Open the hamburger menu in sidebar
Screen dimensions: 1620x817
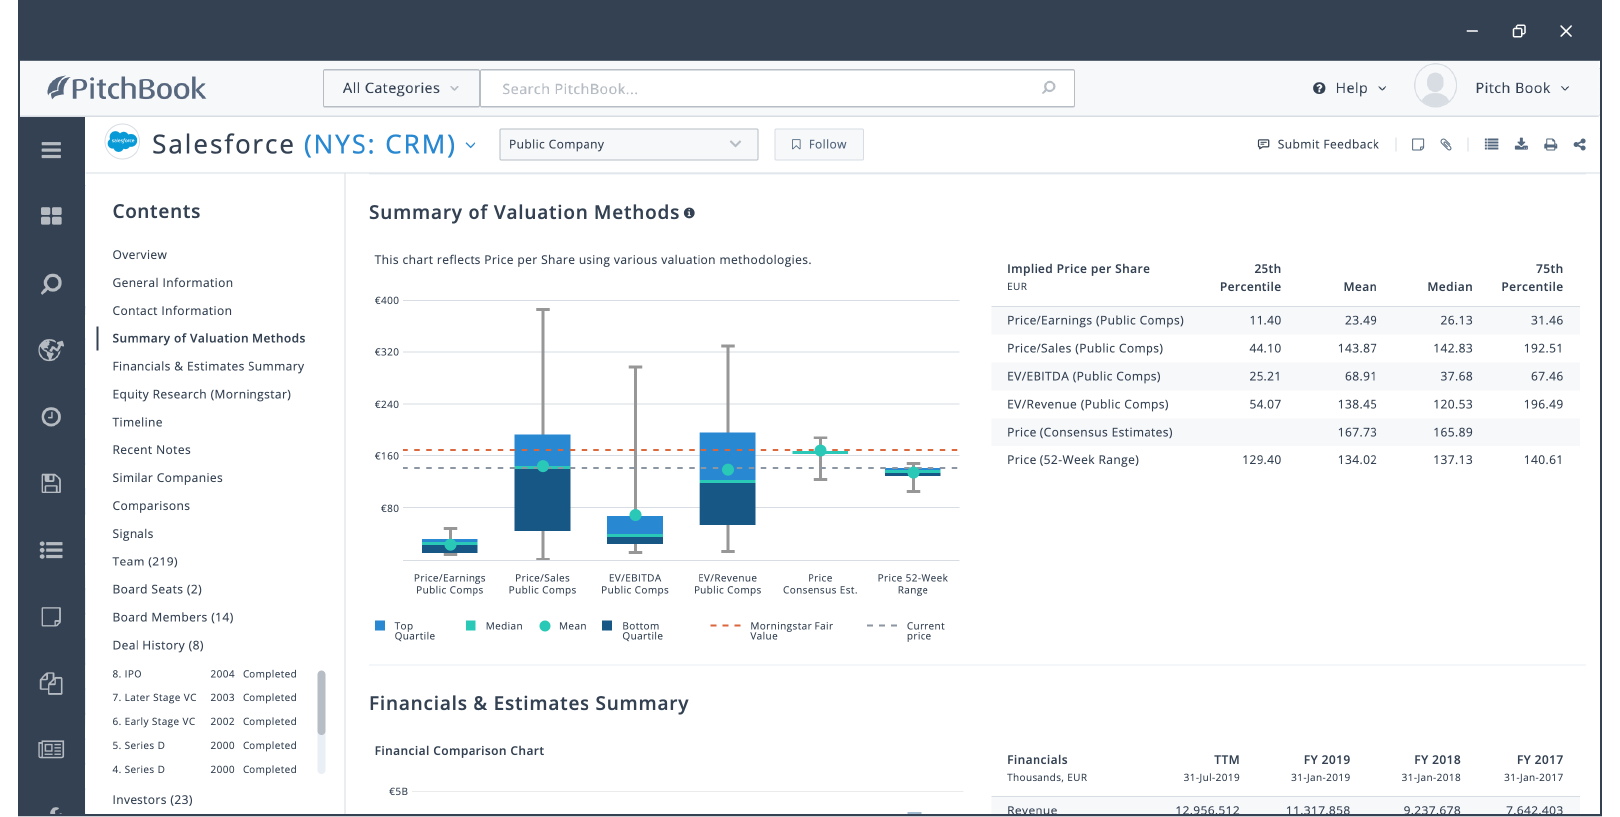pyautogui.click(x=51, y=150)
